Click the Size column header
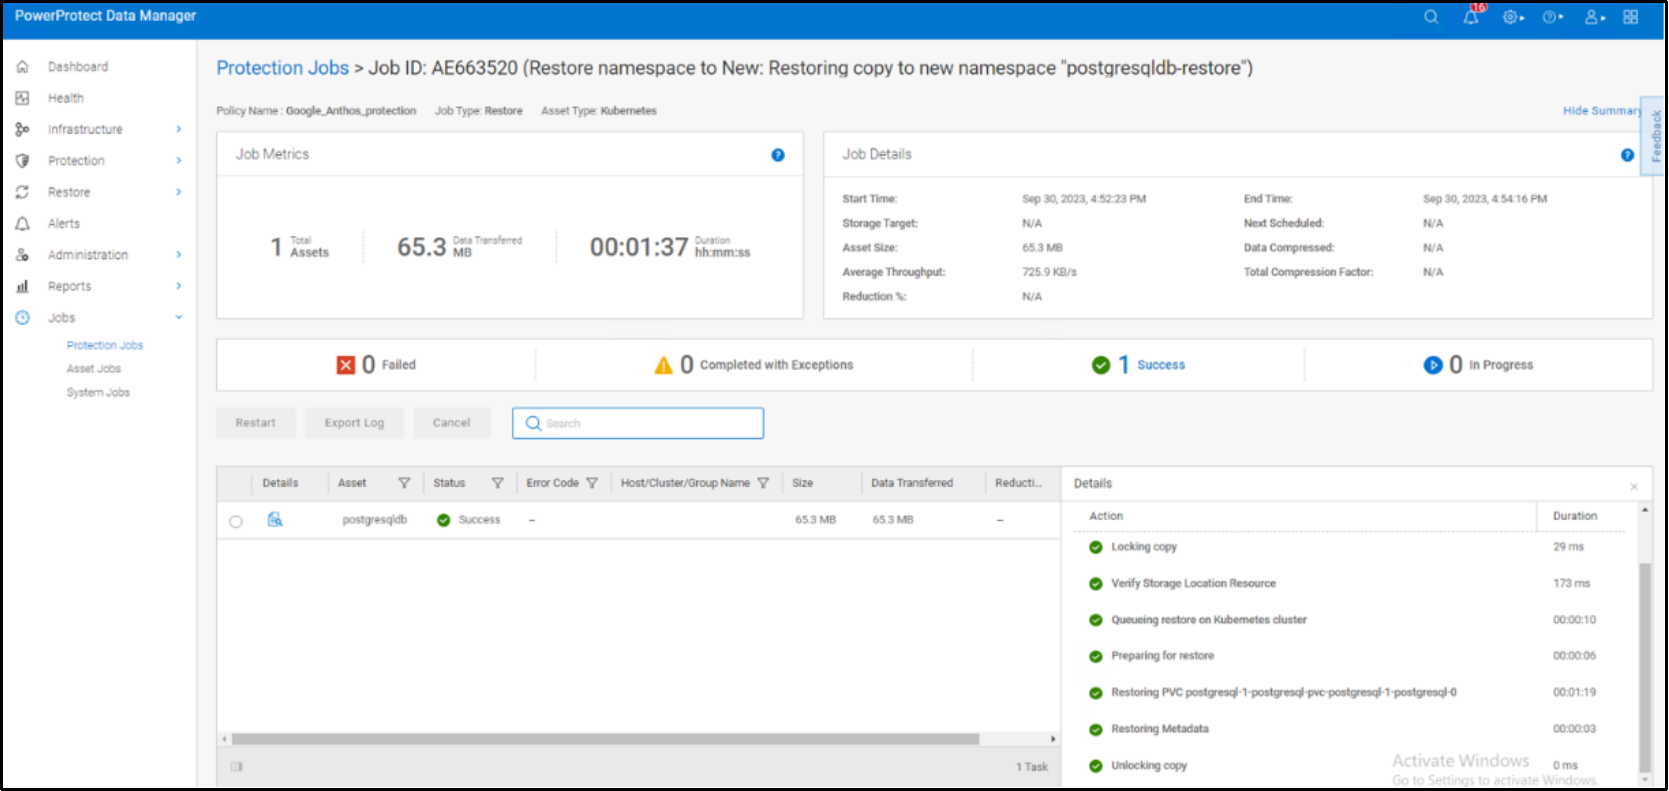 pyautogui.click(x=803, y=483)
